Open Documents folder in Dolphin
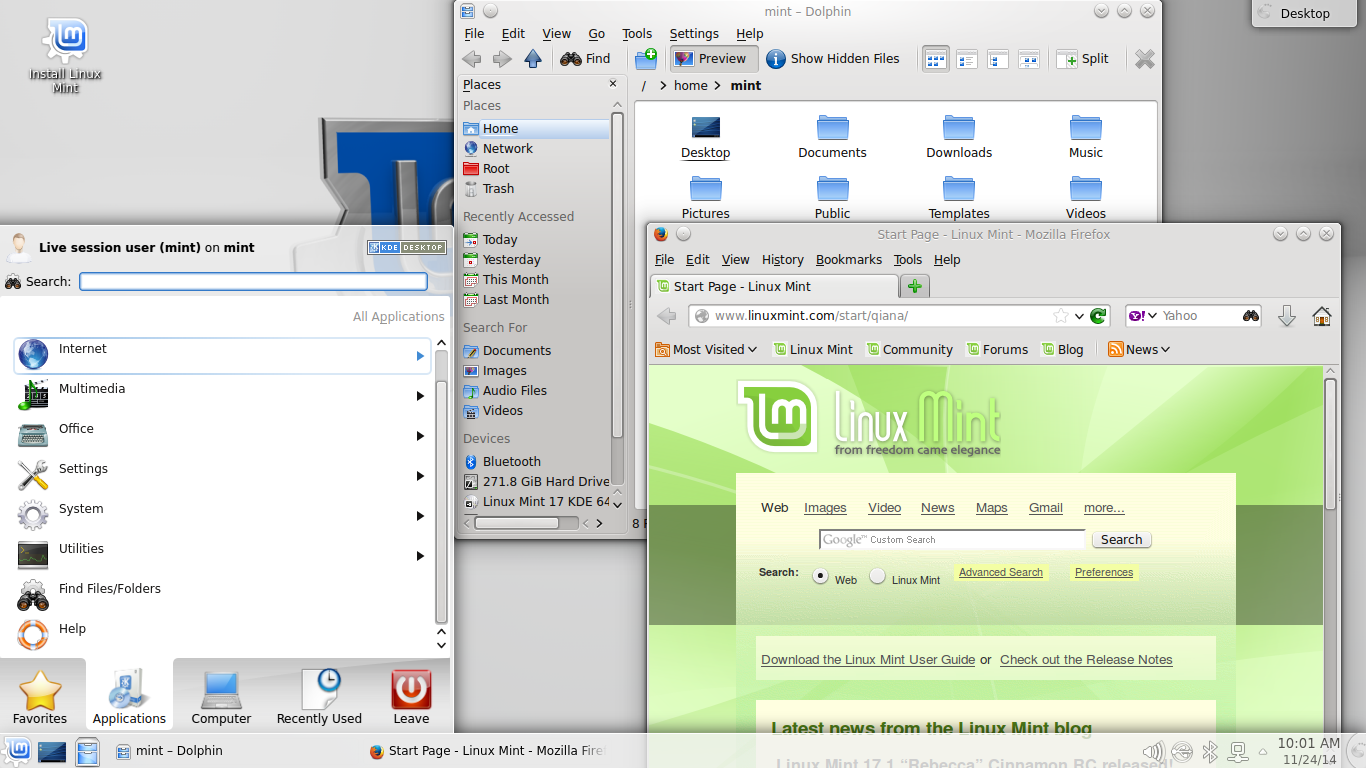The image size is (1366, 768). pyautogui.click(x=832, y=137)
